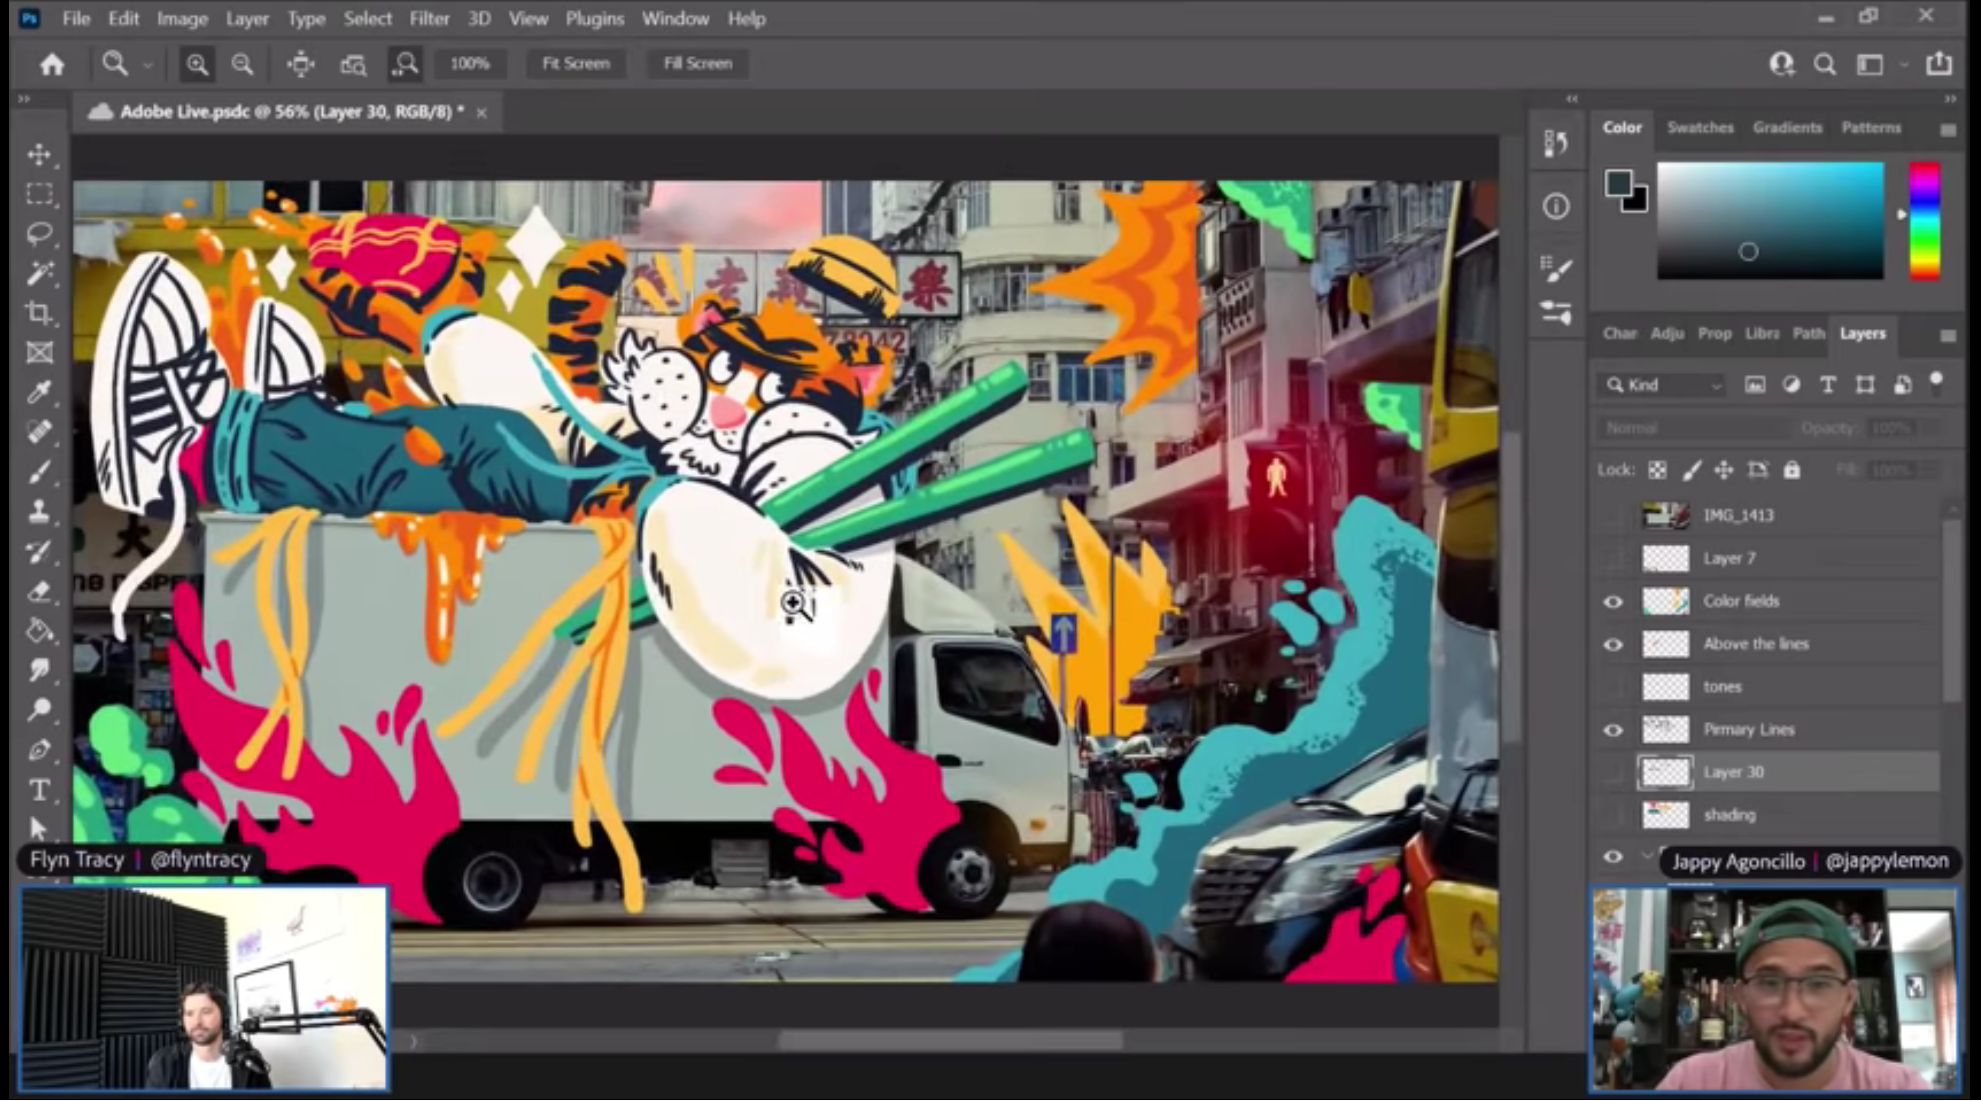Image resolution: width=1981 pixels, height=1101 pixels.
Task: Open the Layers panel options menu
Action: click(1948, 336)
